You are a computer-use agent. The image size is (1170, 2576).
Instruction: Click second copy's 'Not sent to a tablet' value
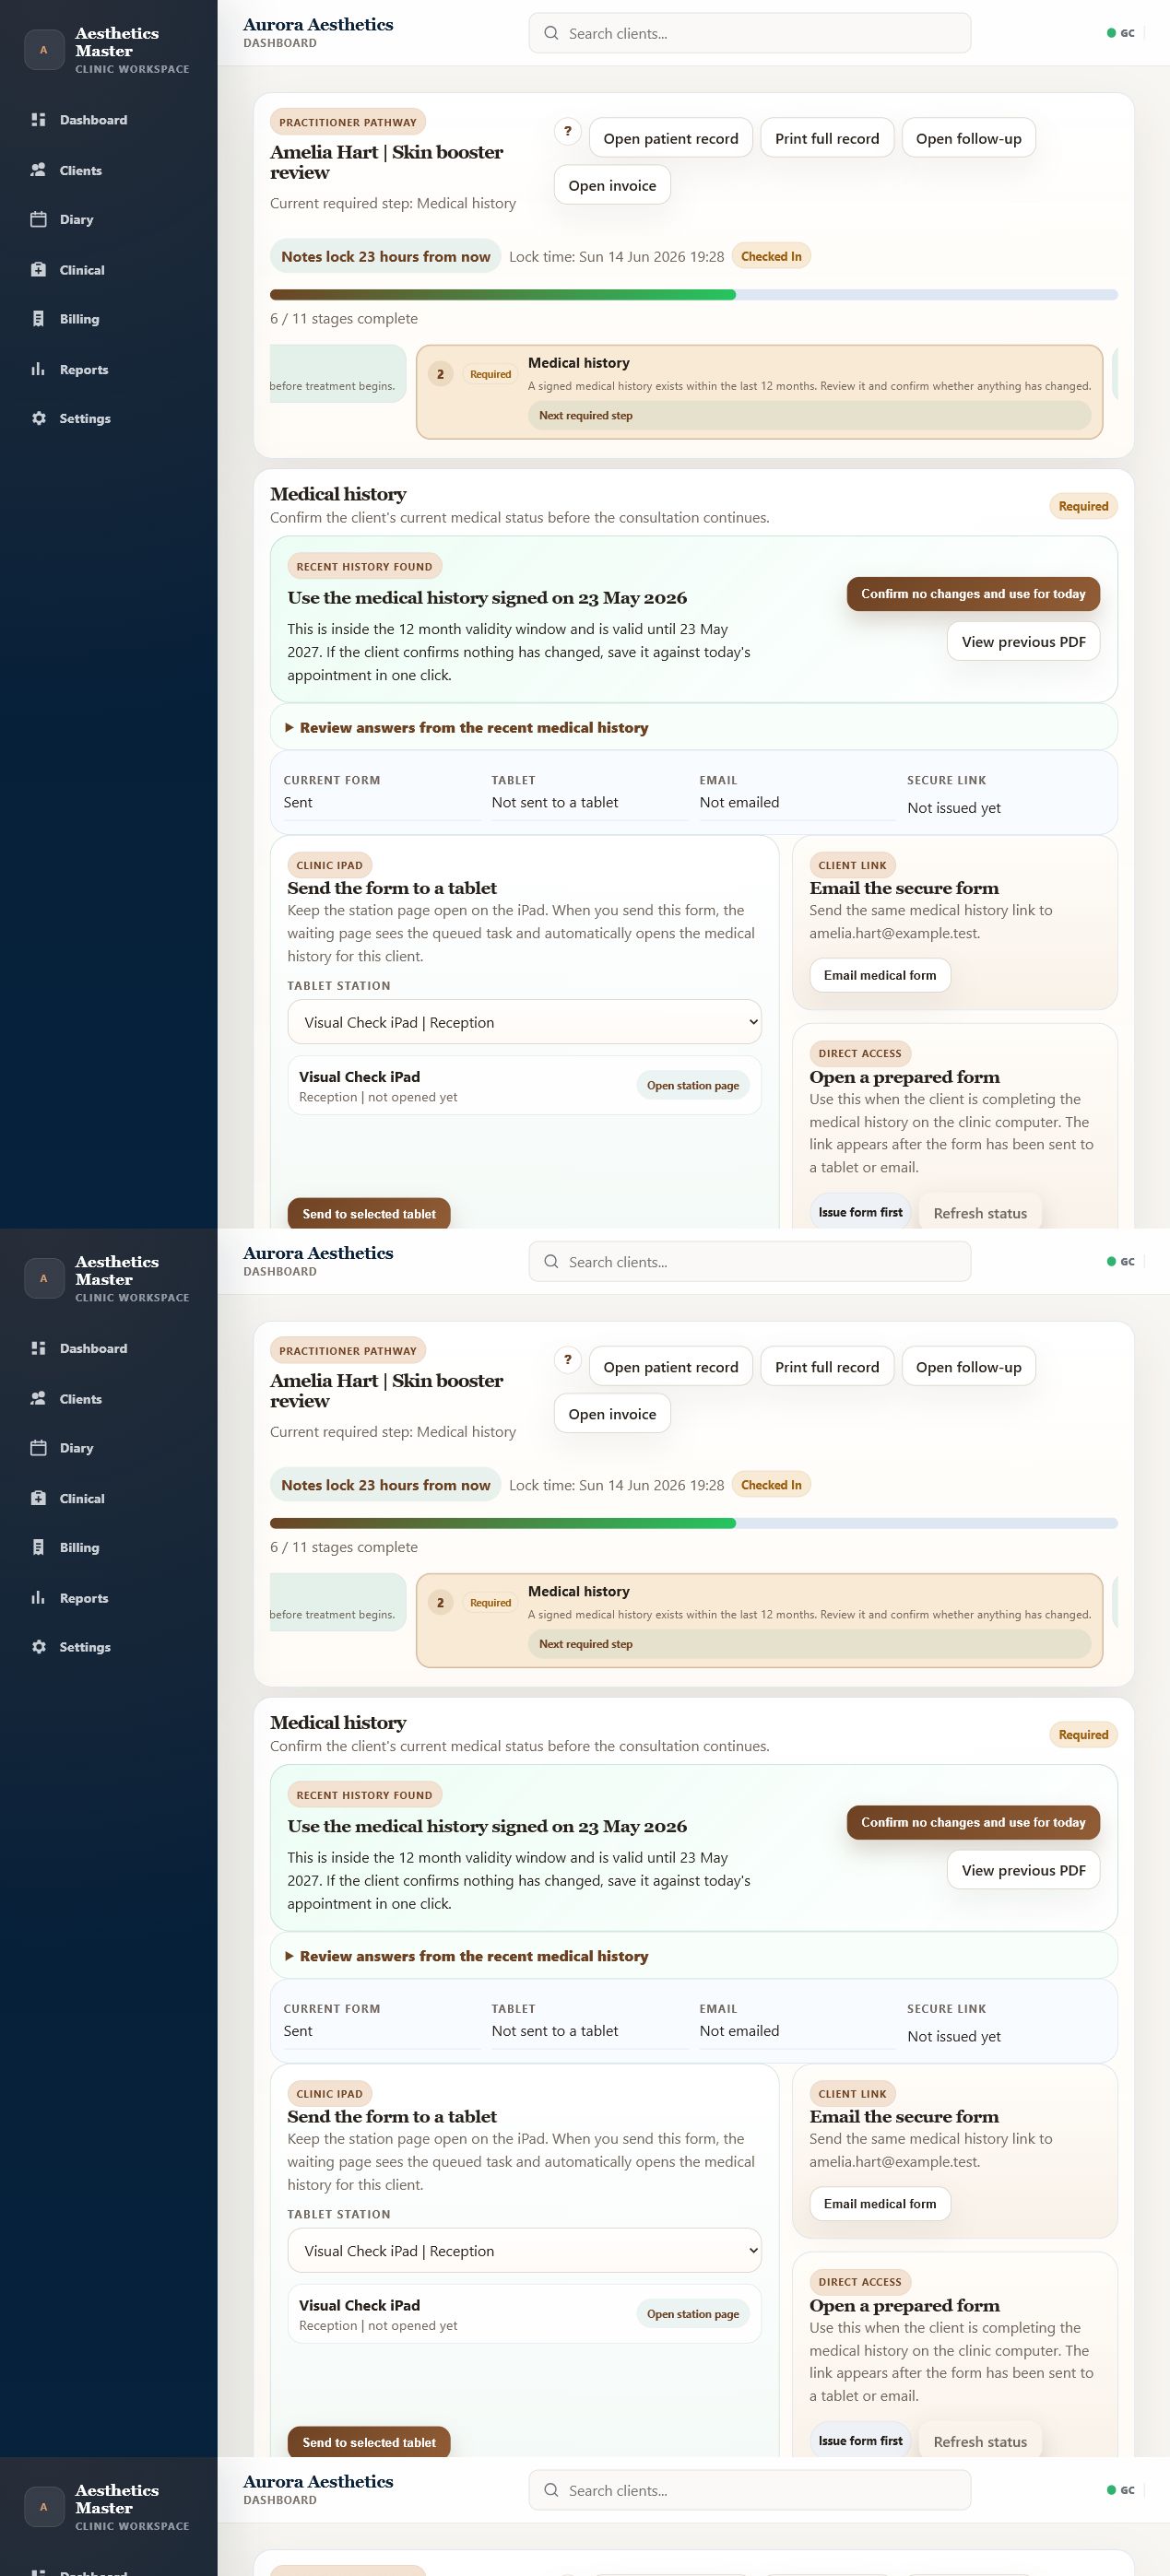click(555, 2030)
